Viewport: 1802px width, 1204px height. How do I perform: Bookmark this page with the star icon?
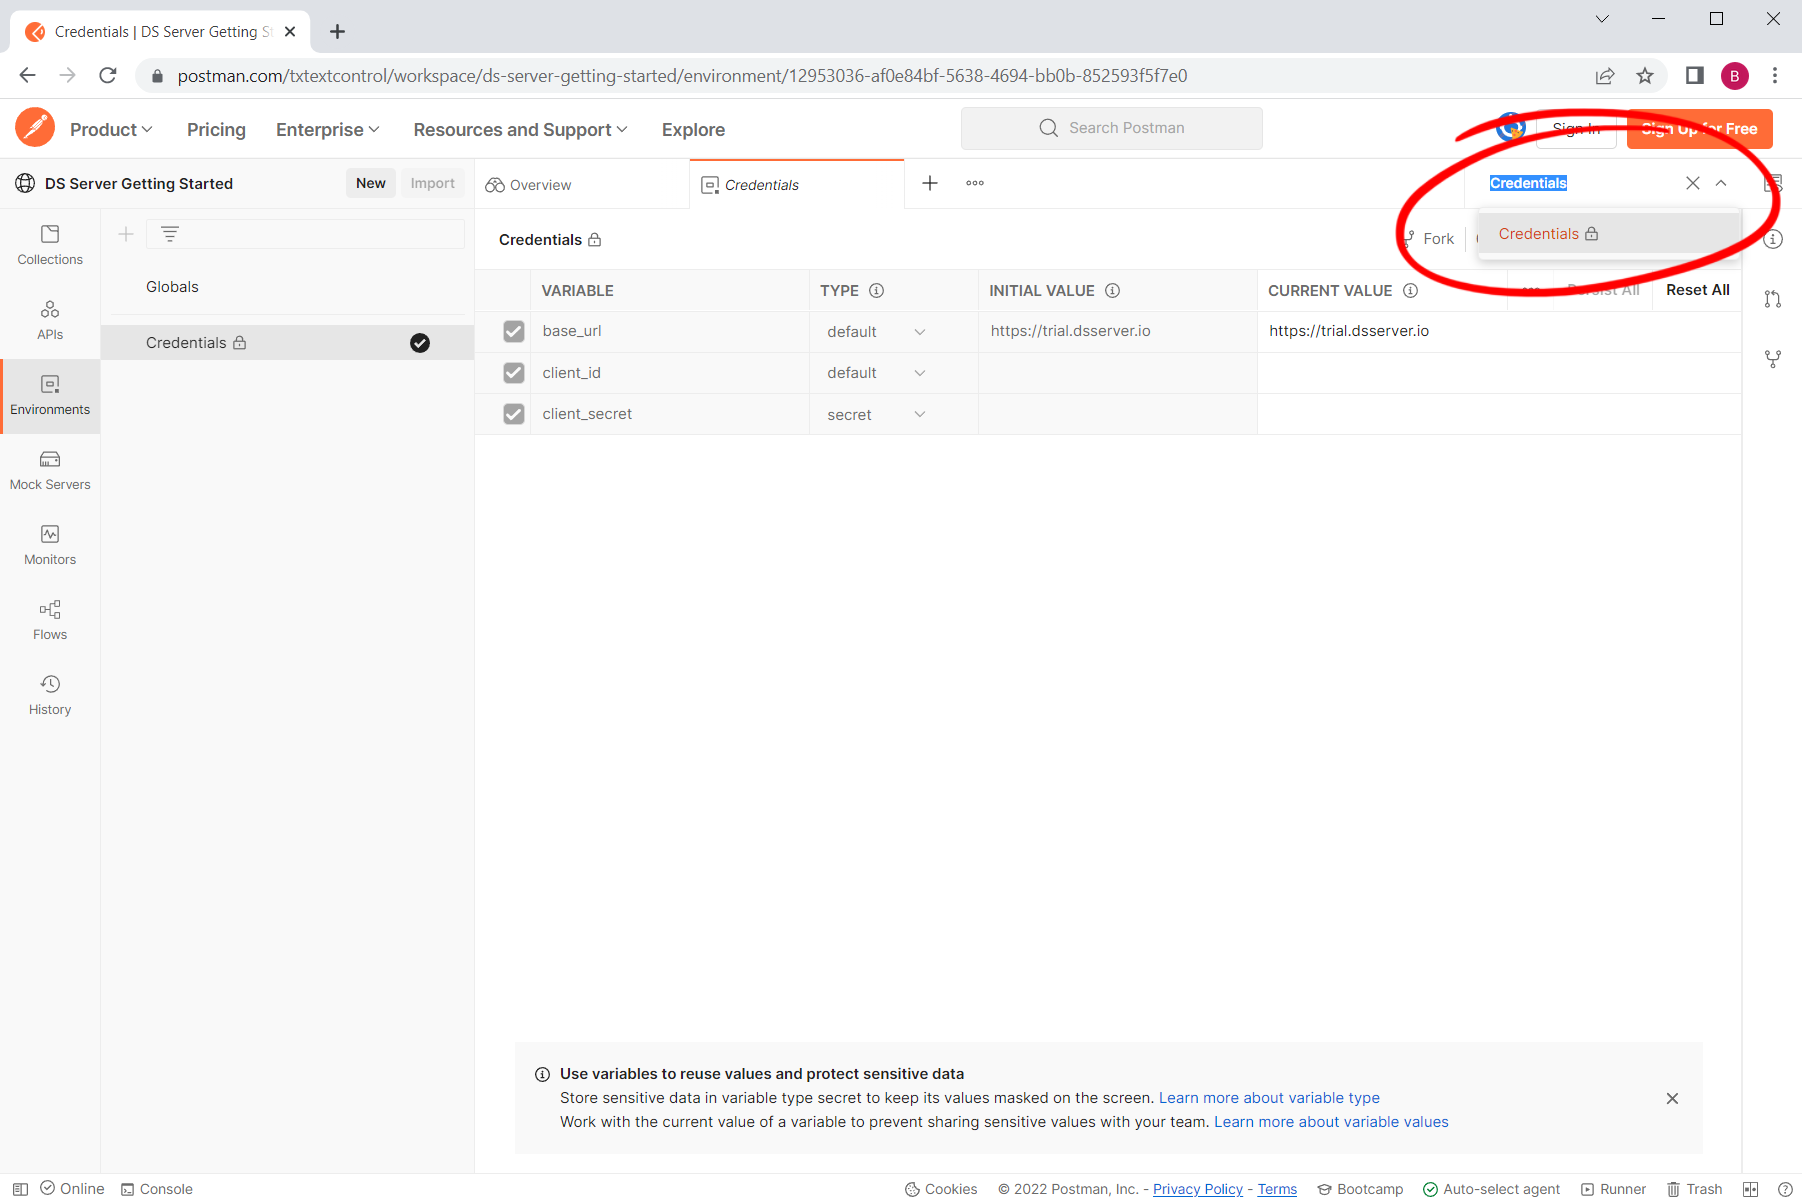1645,76
